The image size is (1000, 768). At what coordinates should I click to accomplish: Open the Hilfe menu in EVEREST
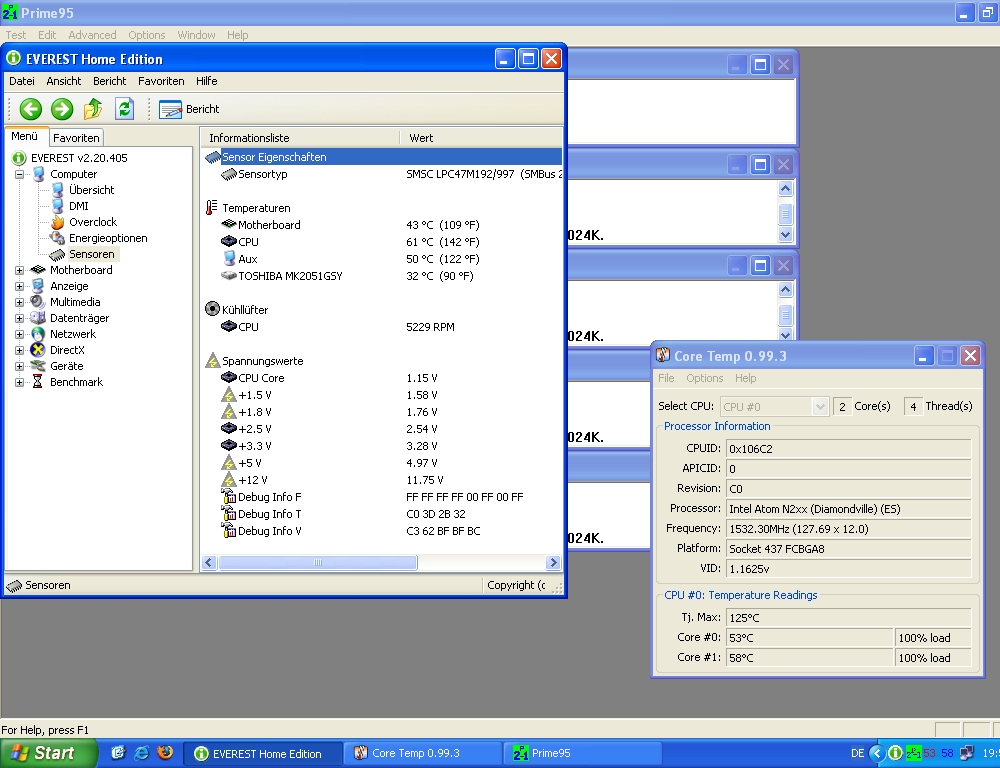207,81
